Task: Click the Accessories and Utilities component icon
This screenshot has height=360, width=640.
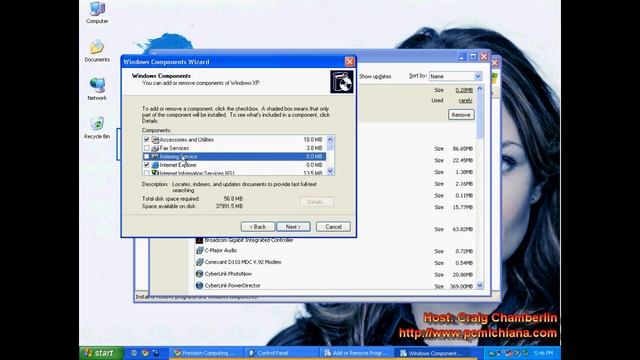Action: [x=155, y=140]
